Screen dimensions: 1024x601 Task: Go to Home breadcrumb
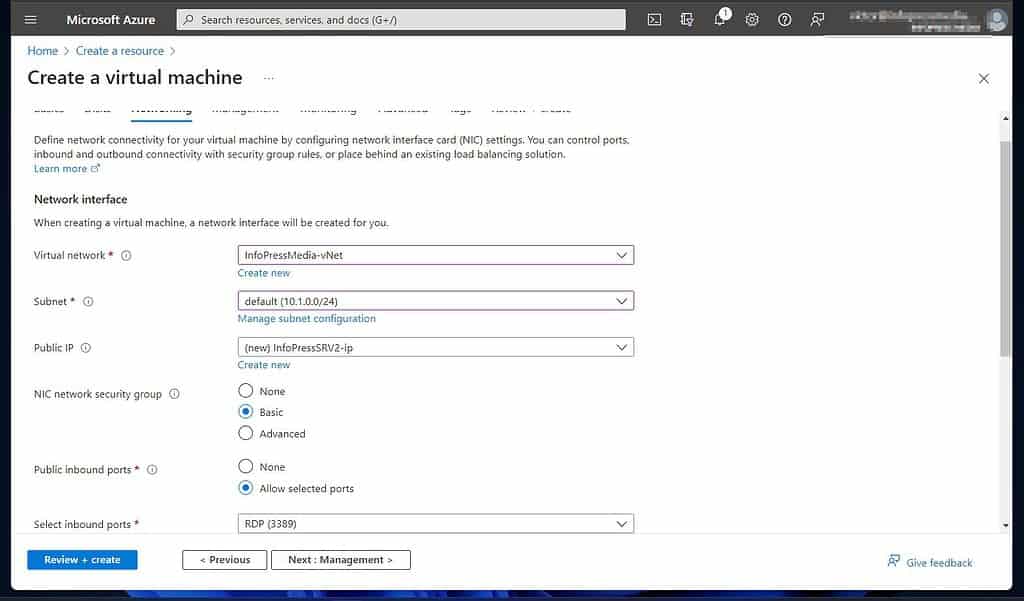pyautogui.click(x=42, y=51)
